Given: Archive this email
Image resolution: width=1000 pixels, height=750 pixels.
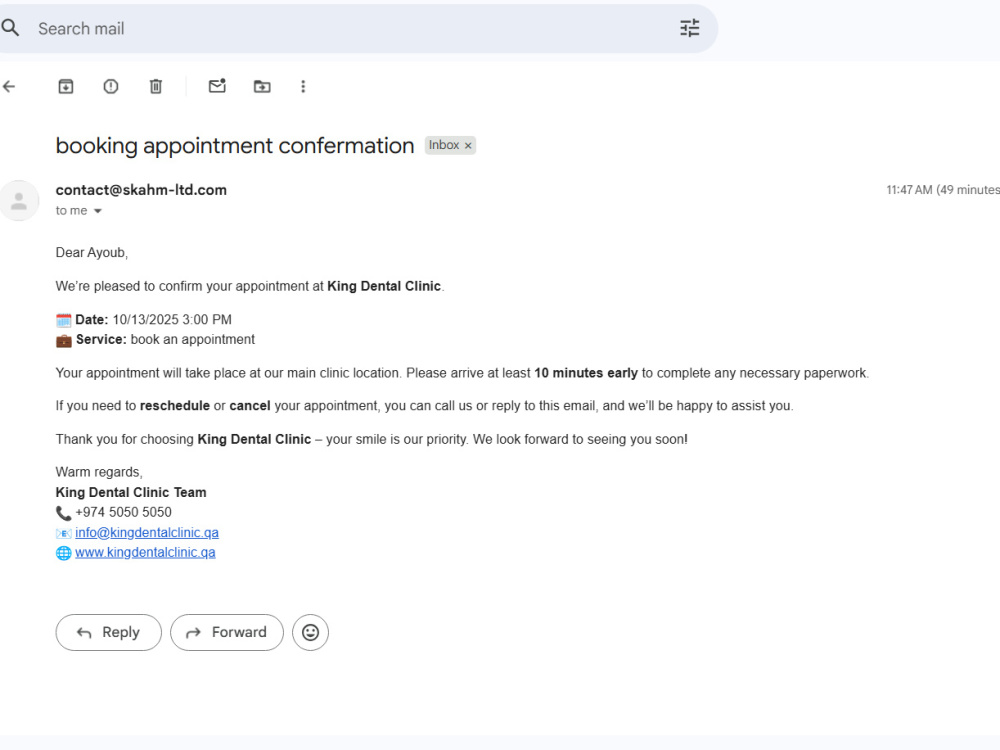Looking at the screenshot, I should [66, 86].
